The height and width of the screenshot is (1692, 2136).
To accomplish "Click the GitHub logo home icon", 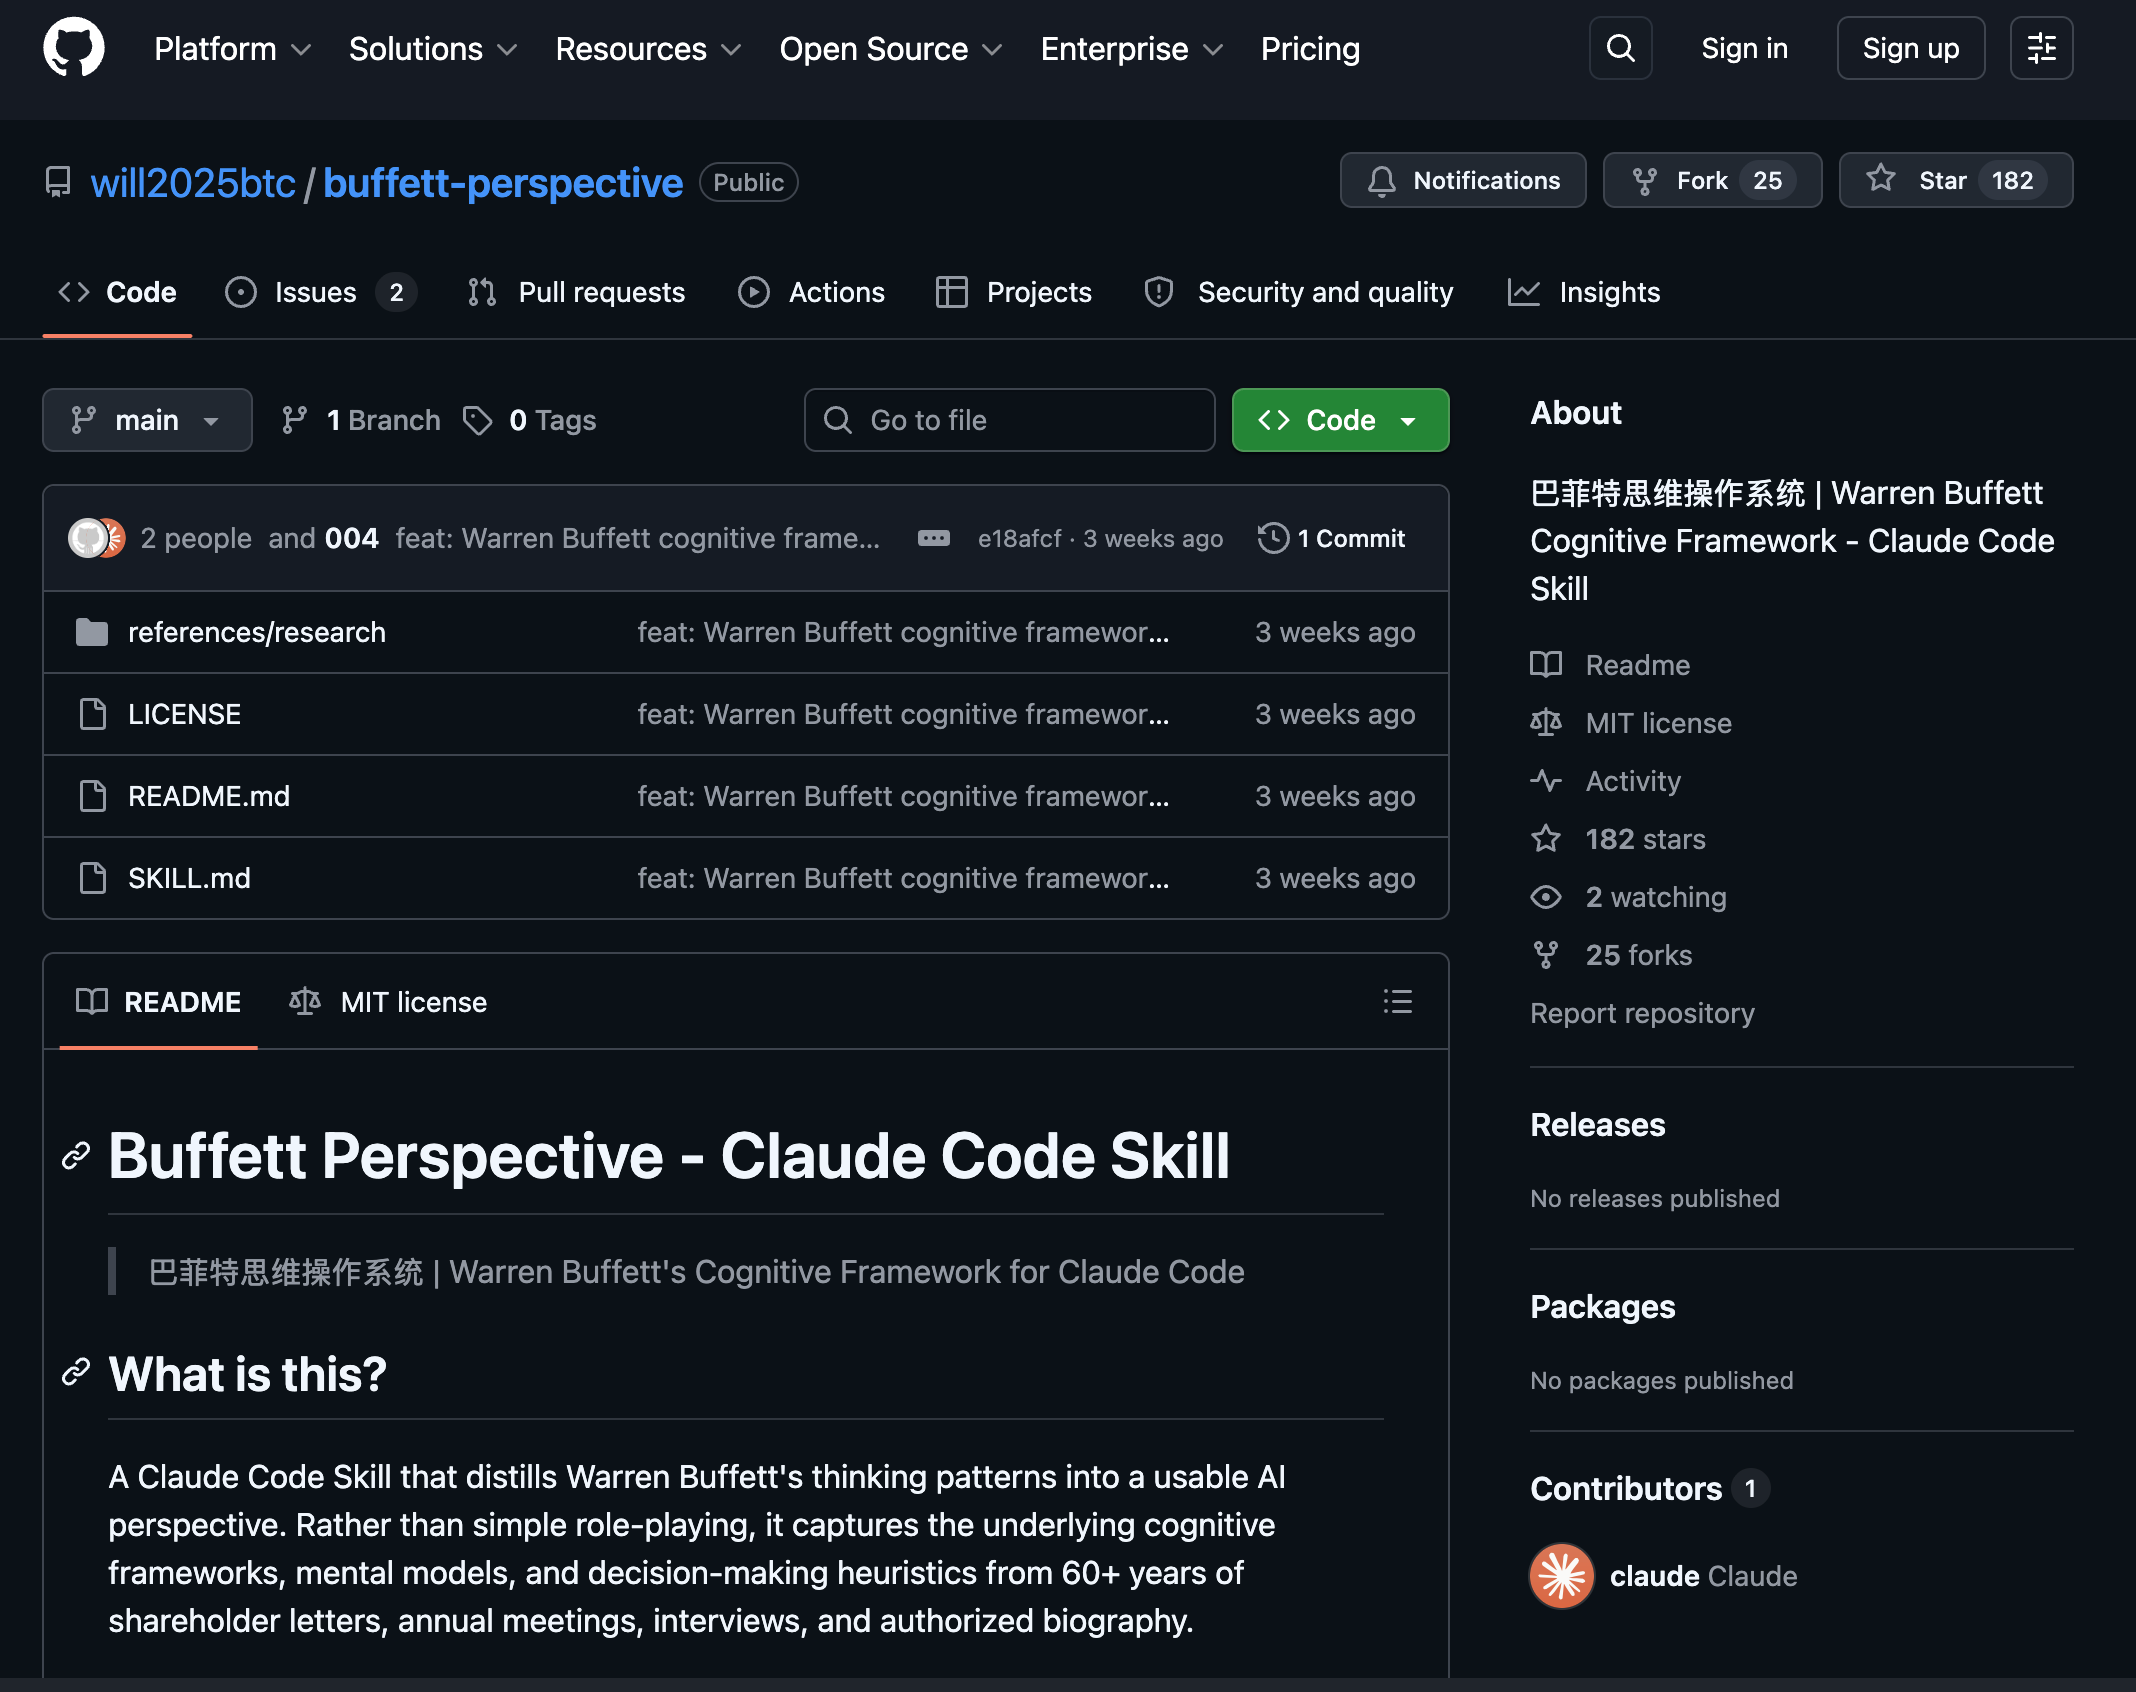I will tap(74, 48).
